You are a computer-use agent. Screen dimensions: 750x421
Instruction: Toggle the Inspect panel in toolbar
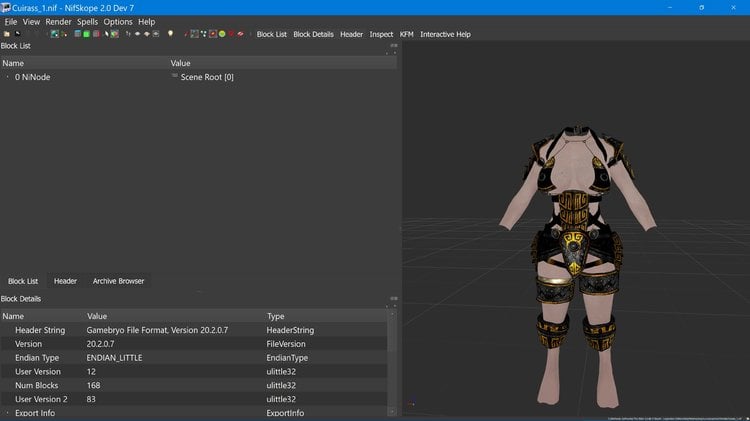(x=381, y=34)
